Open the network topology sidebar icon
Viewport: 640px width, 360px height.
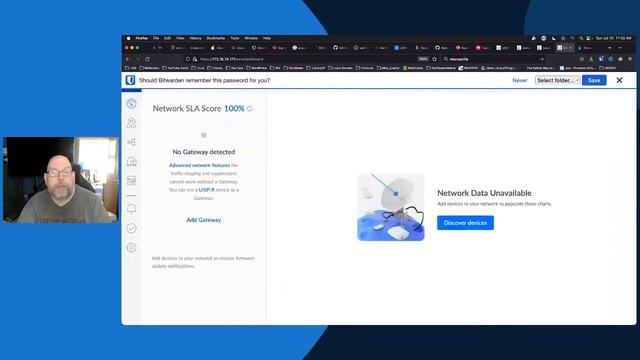(x=131, y=142)
